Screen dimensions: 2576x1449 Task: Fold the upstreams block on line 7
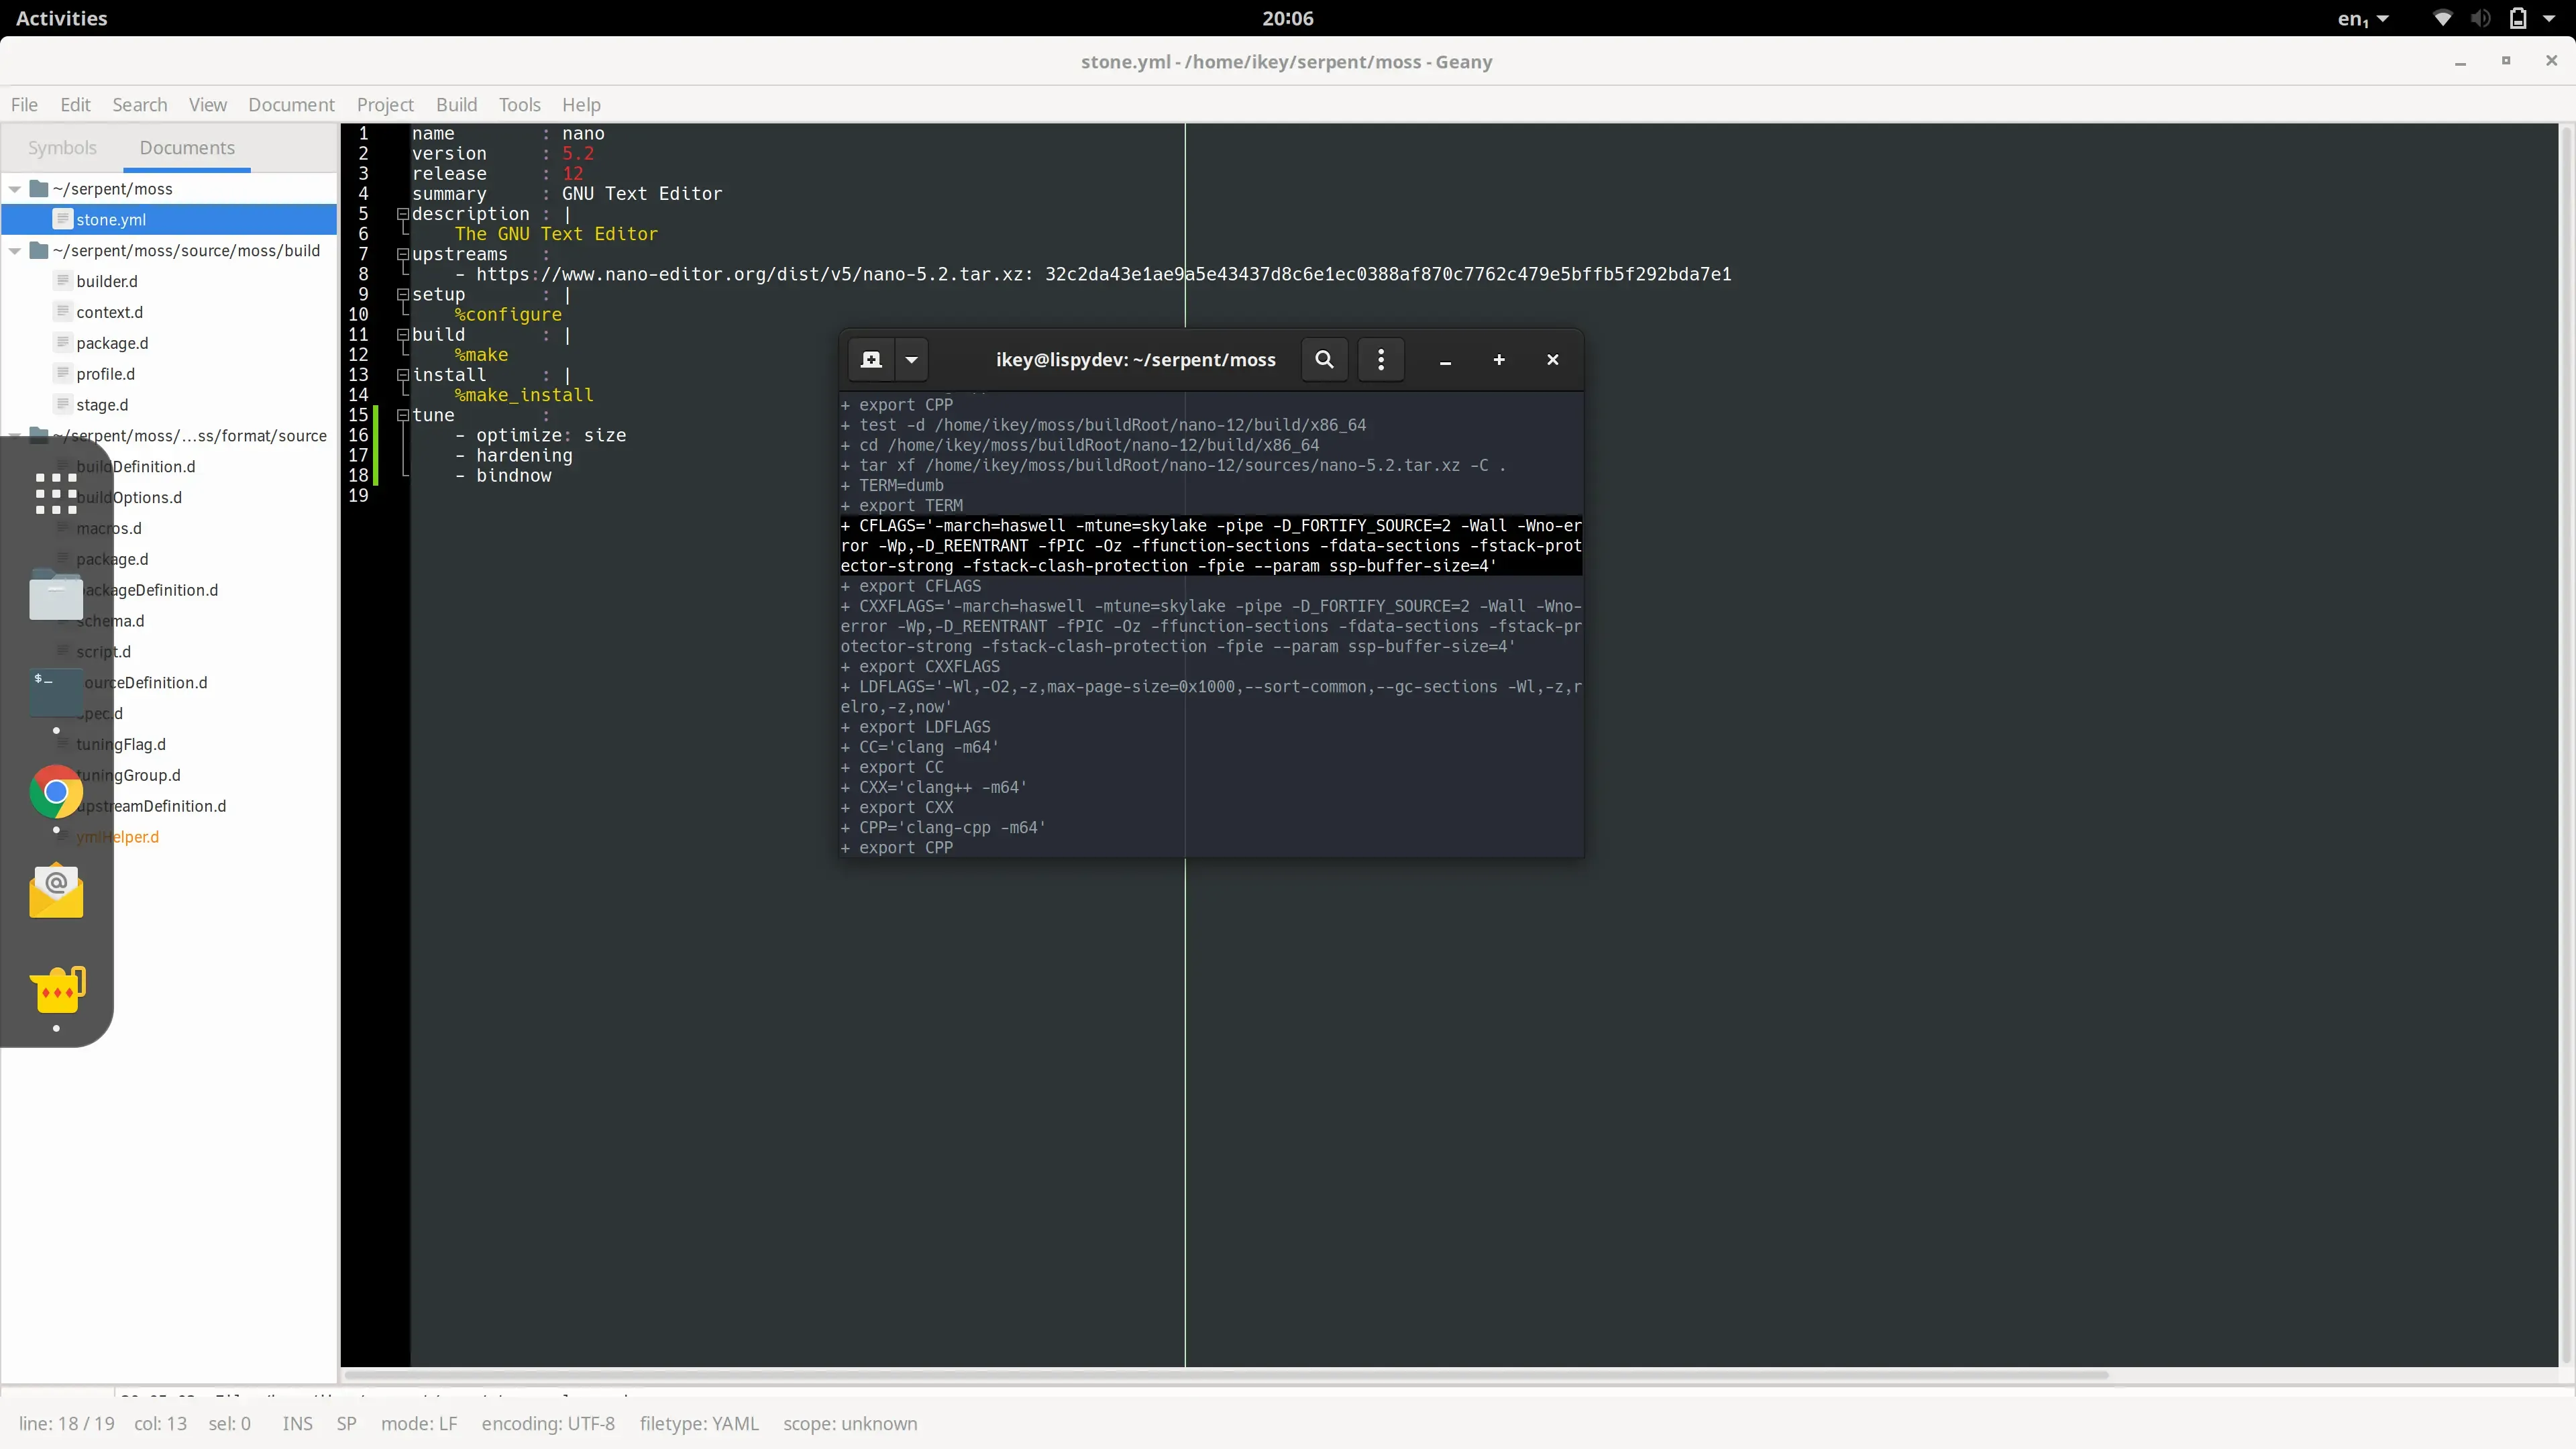(x=402, y=254)
